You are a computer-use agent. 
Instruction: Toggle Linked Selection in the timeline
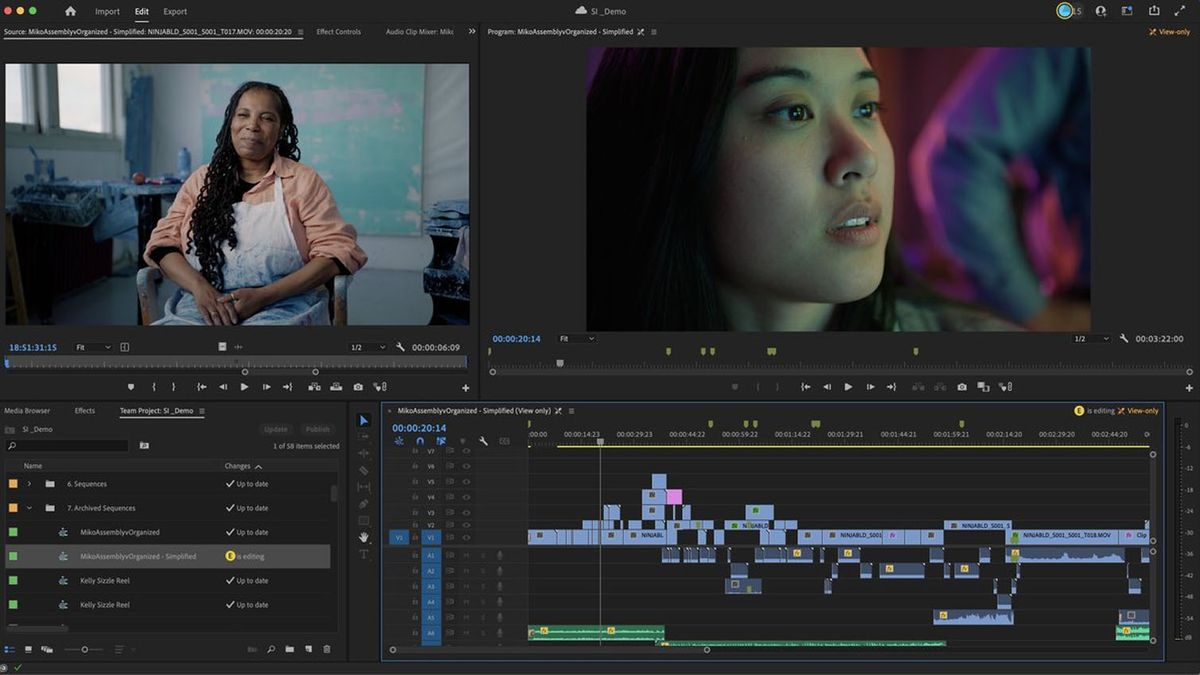(x=441, y=441)
